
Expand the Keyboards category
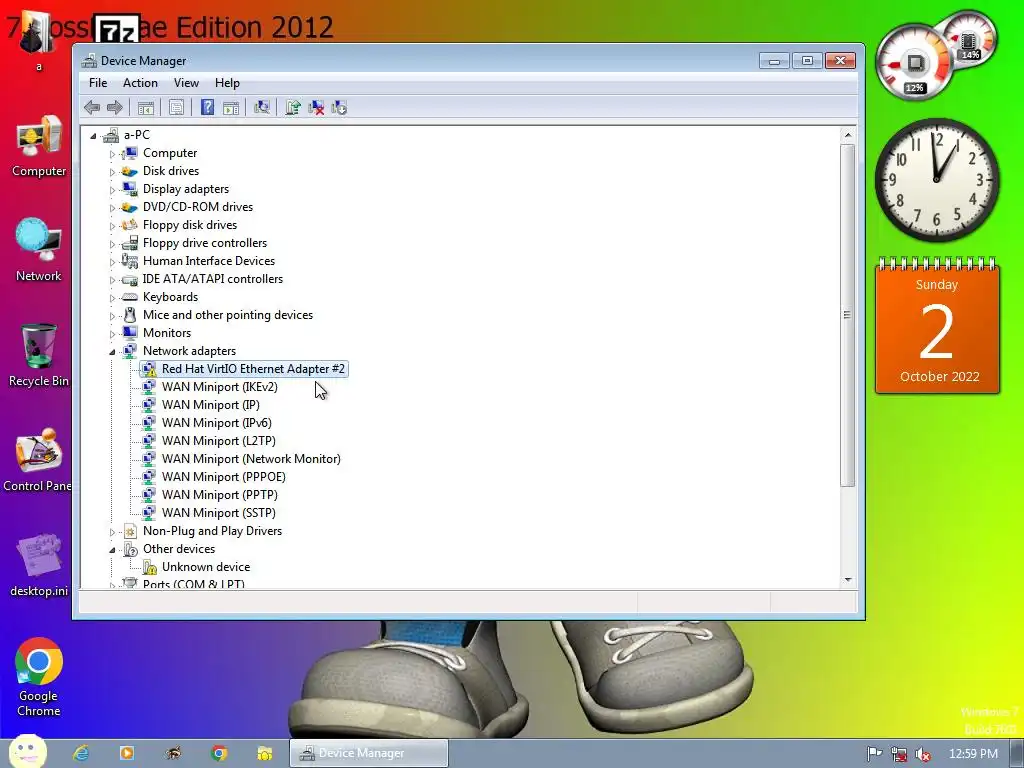[x=112, y=298]
